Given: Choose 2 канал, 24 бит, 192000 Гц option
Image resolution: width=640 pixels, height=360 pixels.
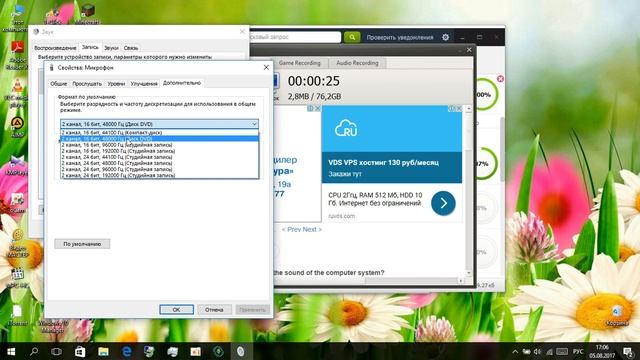Looking at the screenshot, I should 160,175.
